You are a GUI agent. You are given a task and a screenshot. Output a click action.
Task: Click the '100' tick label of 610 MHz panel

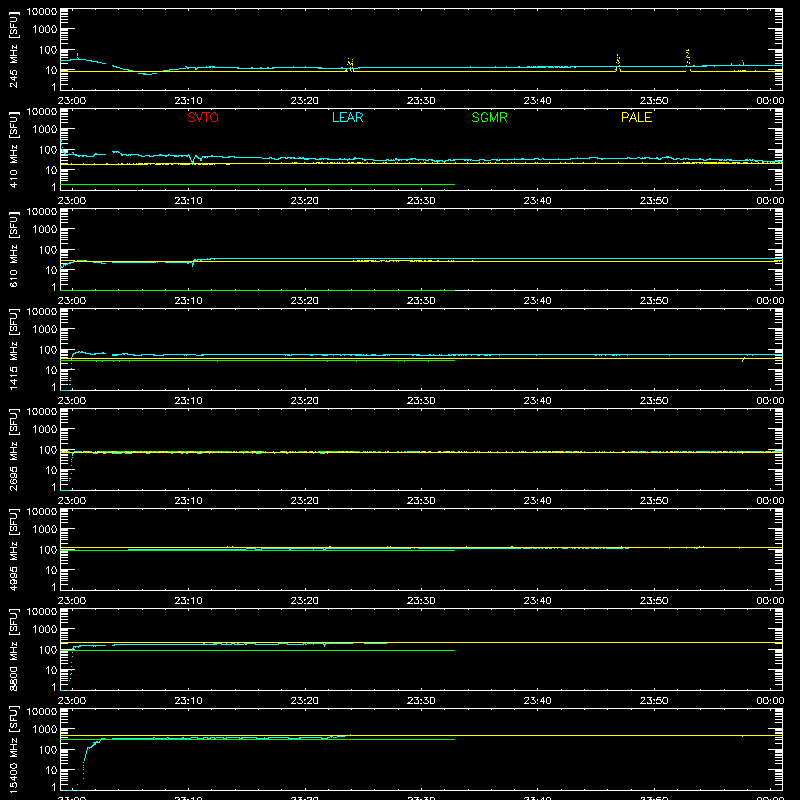pos(48,249)
